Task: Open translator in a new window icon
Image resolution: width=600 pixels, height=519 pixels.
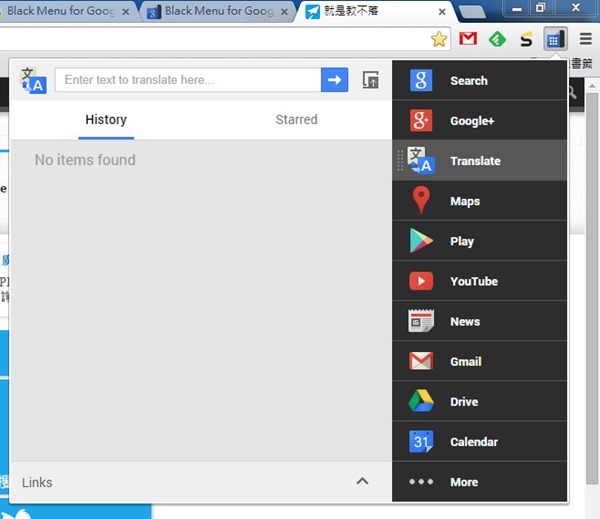Action: tap(370, 80)
